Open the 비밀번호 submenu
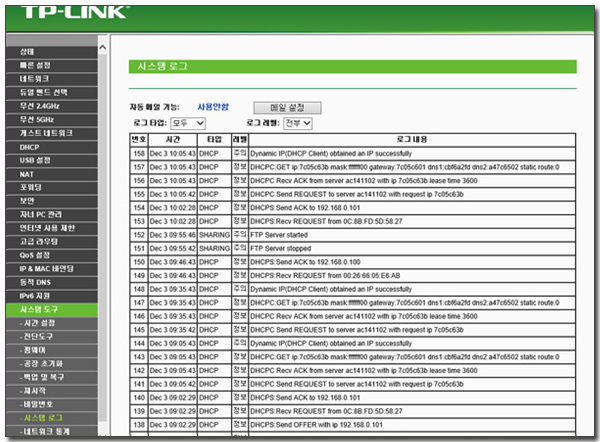Viewport: 600px width, 442px height. coord(52,404)
